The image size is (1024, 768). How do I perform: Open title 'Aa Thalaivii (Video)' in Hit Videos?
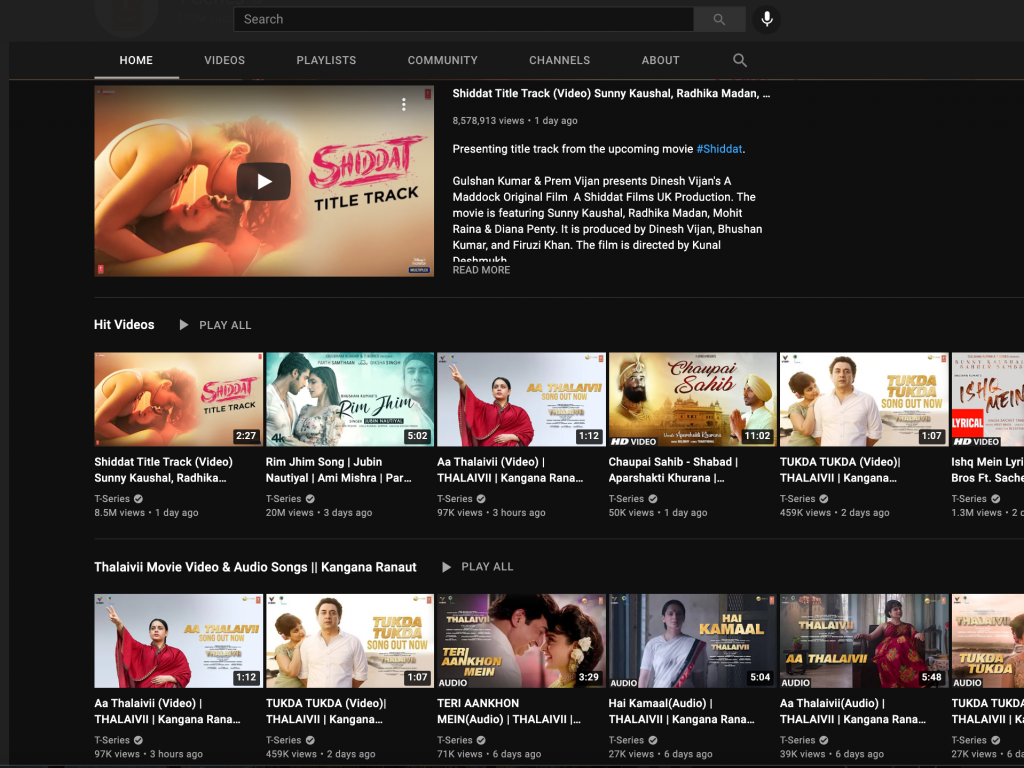[510, 470]
